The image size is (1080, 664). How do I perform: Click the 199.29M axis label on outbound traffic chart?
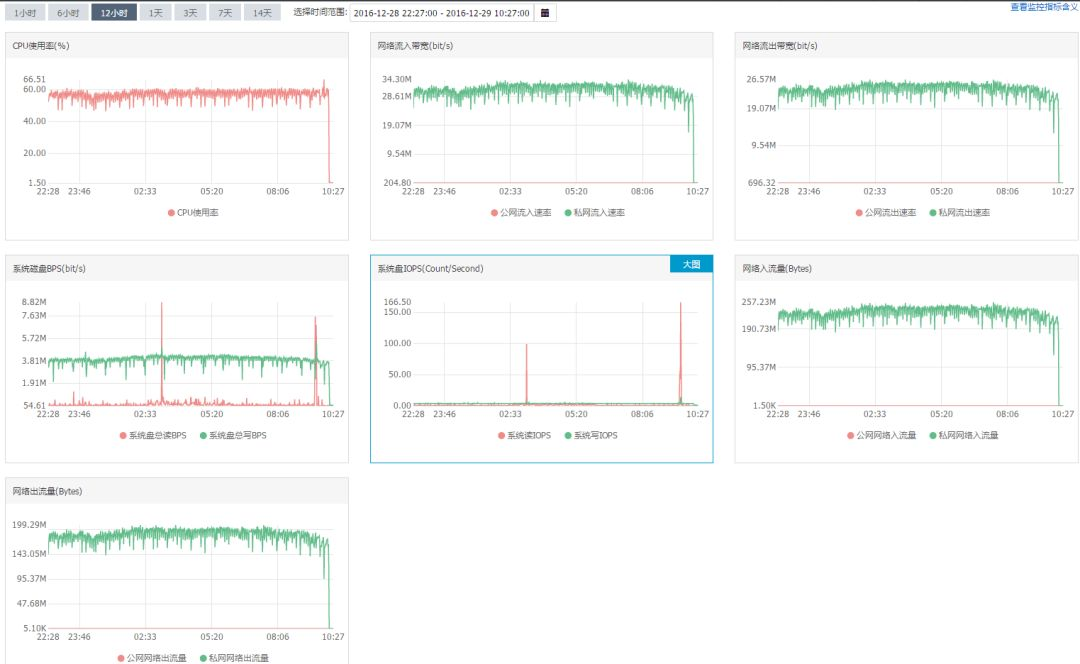[x=29, y=524]
